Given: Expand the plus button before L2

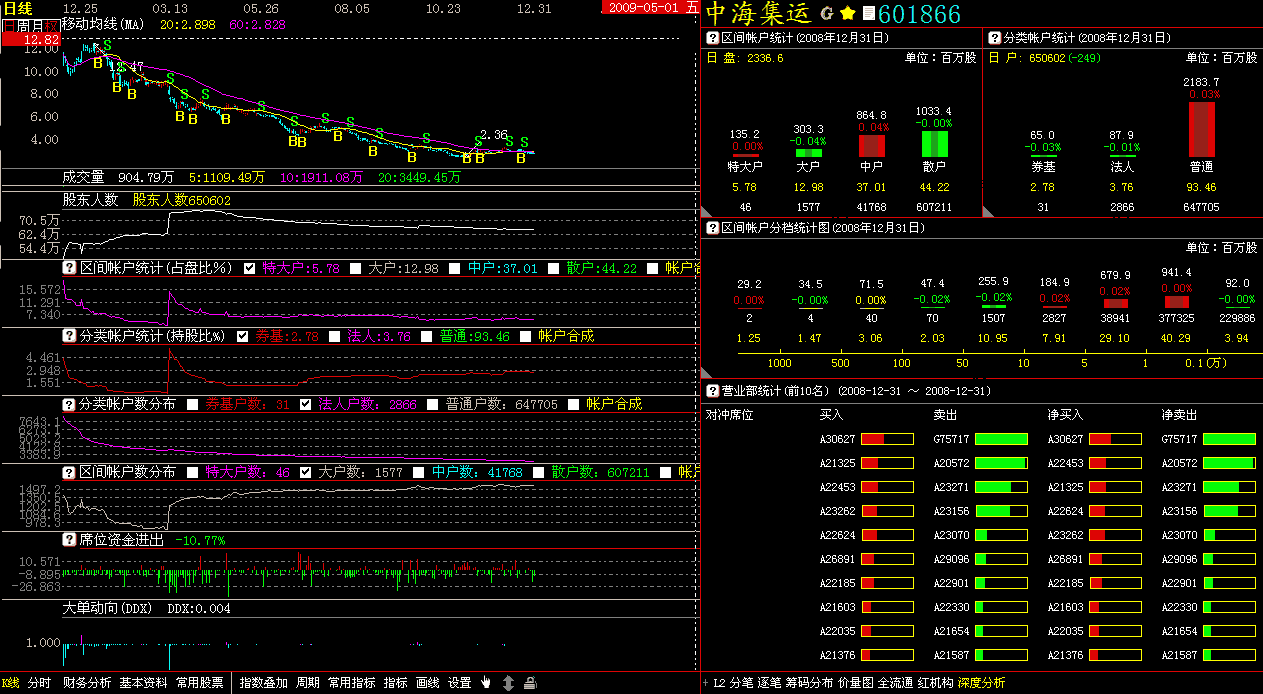Looking at the screenshot, I should coord(705,683).
